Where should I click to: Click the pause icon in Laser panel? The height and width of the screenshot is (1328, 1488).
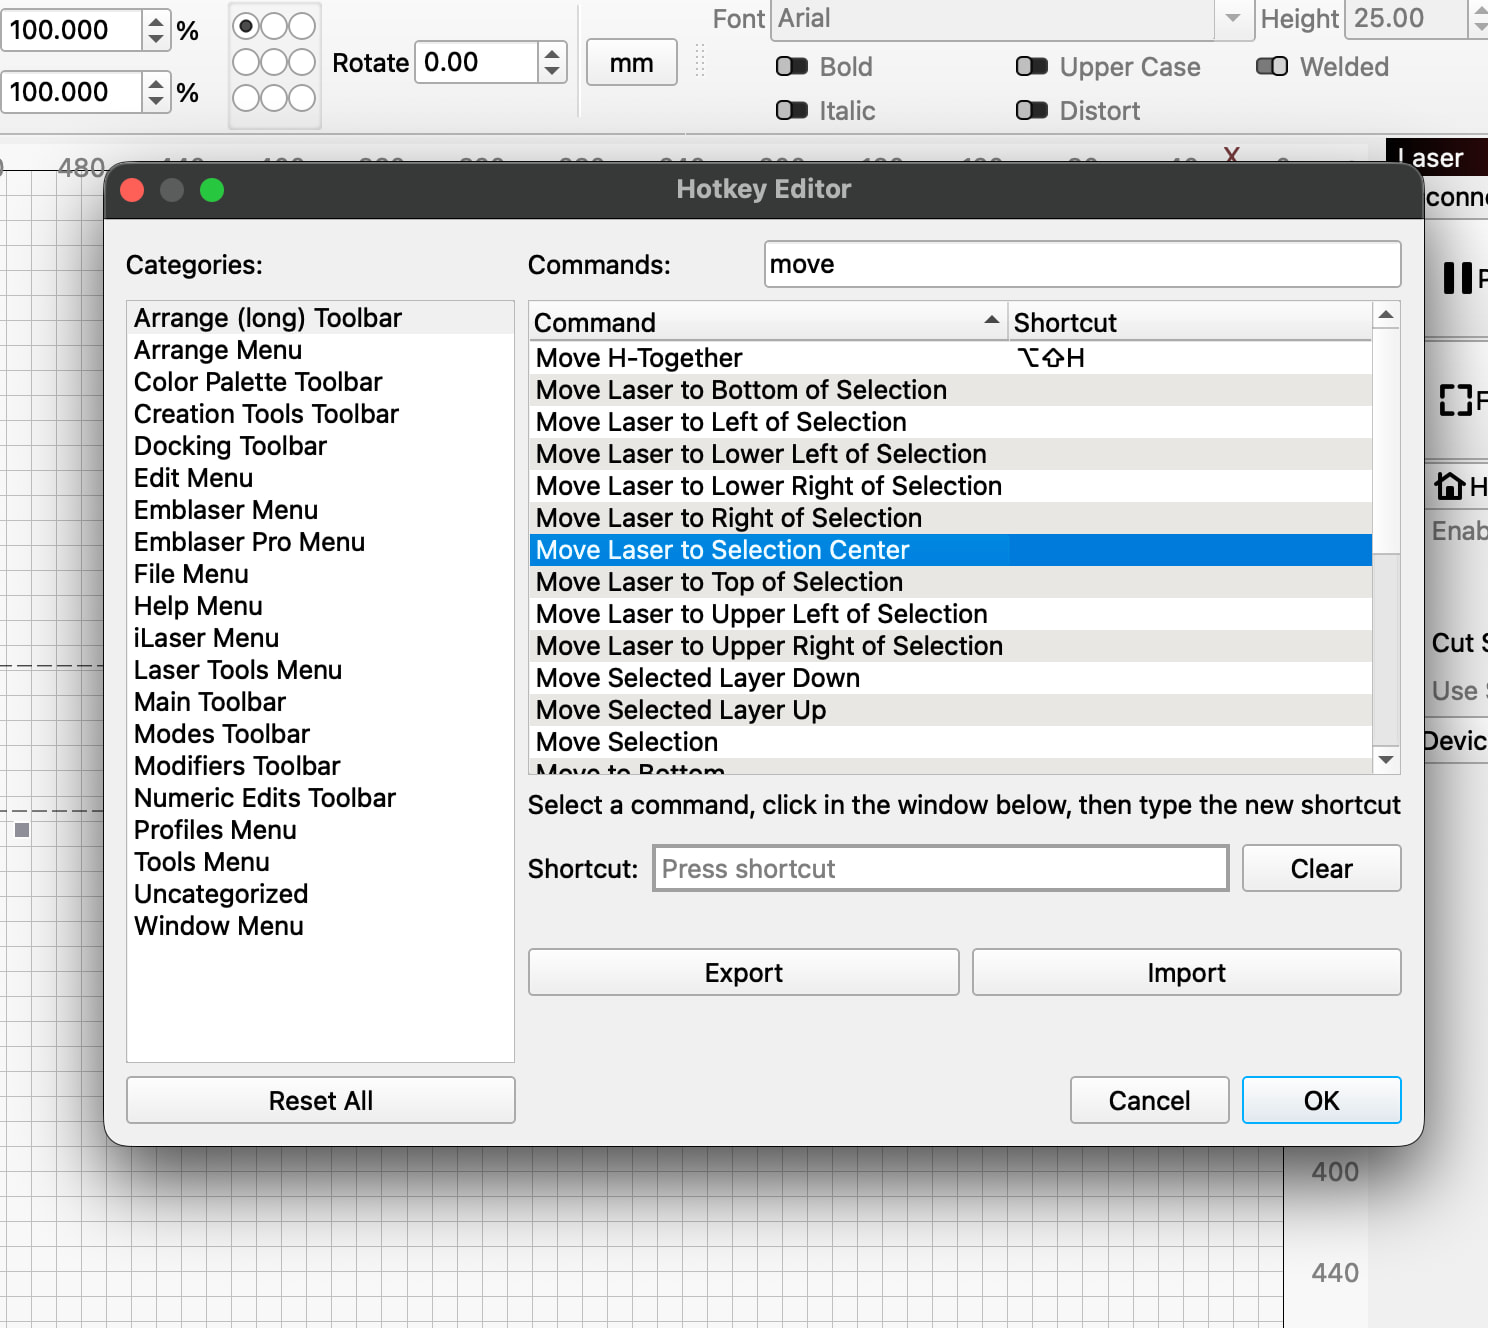click(x=1457, y=278)
